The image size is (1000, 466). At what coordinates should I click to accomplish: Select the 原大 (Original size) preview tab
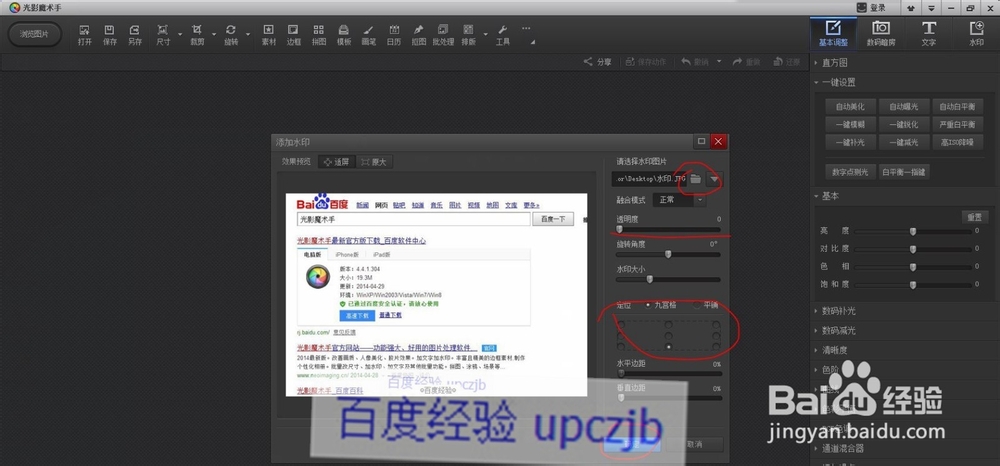[374, 162]
